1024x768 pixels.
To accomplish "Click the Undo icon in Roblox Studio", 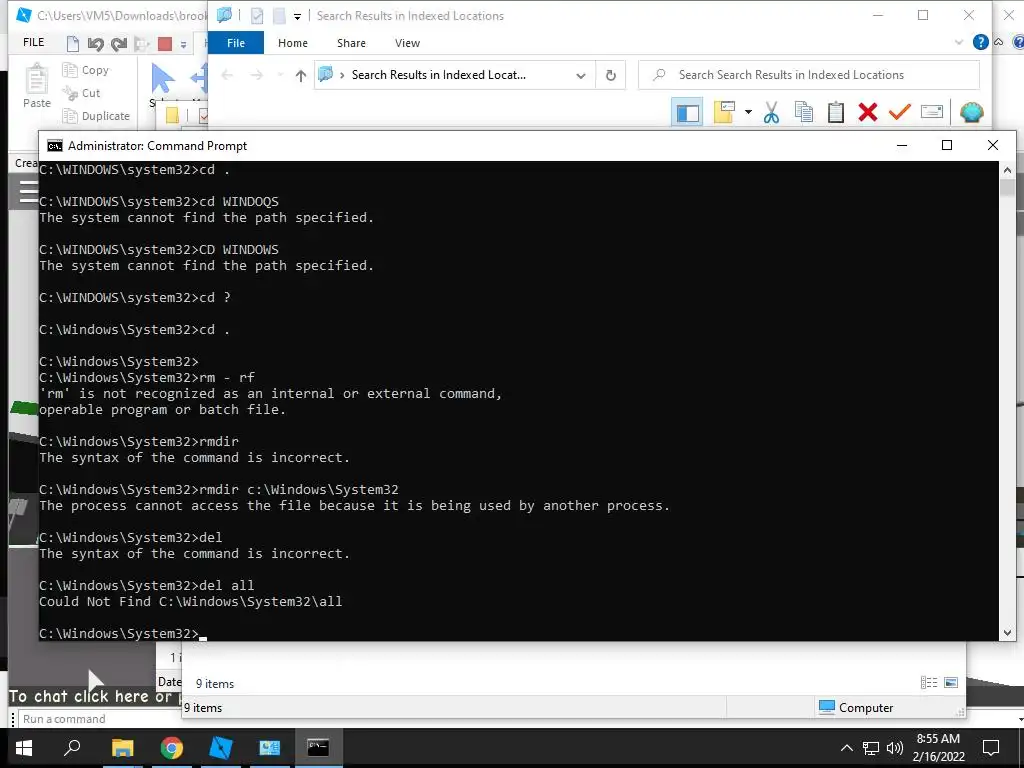I will tap(95, 44).
